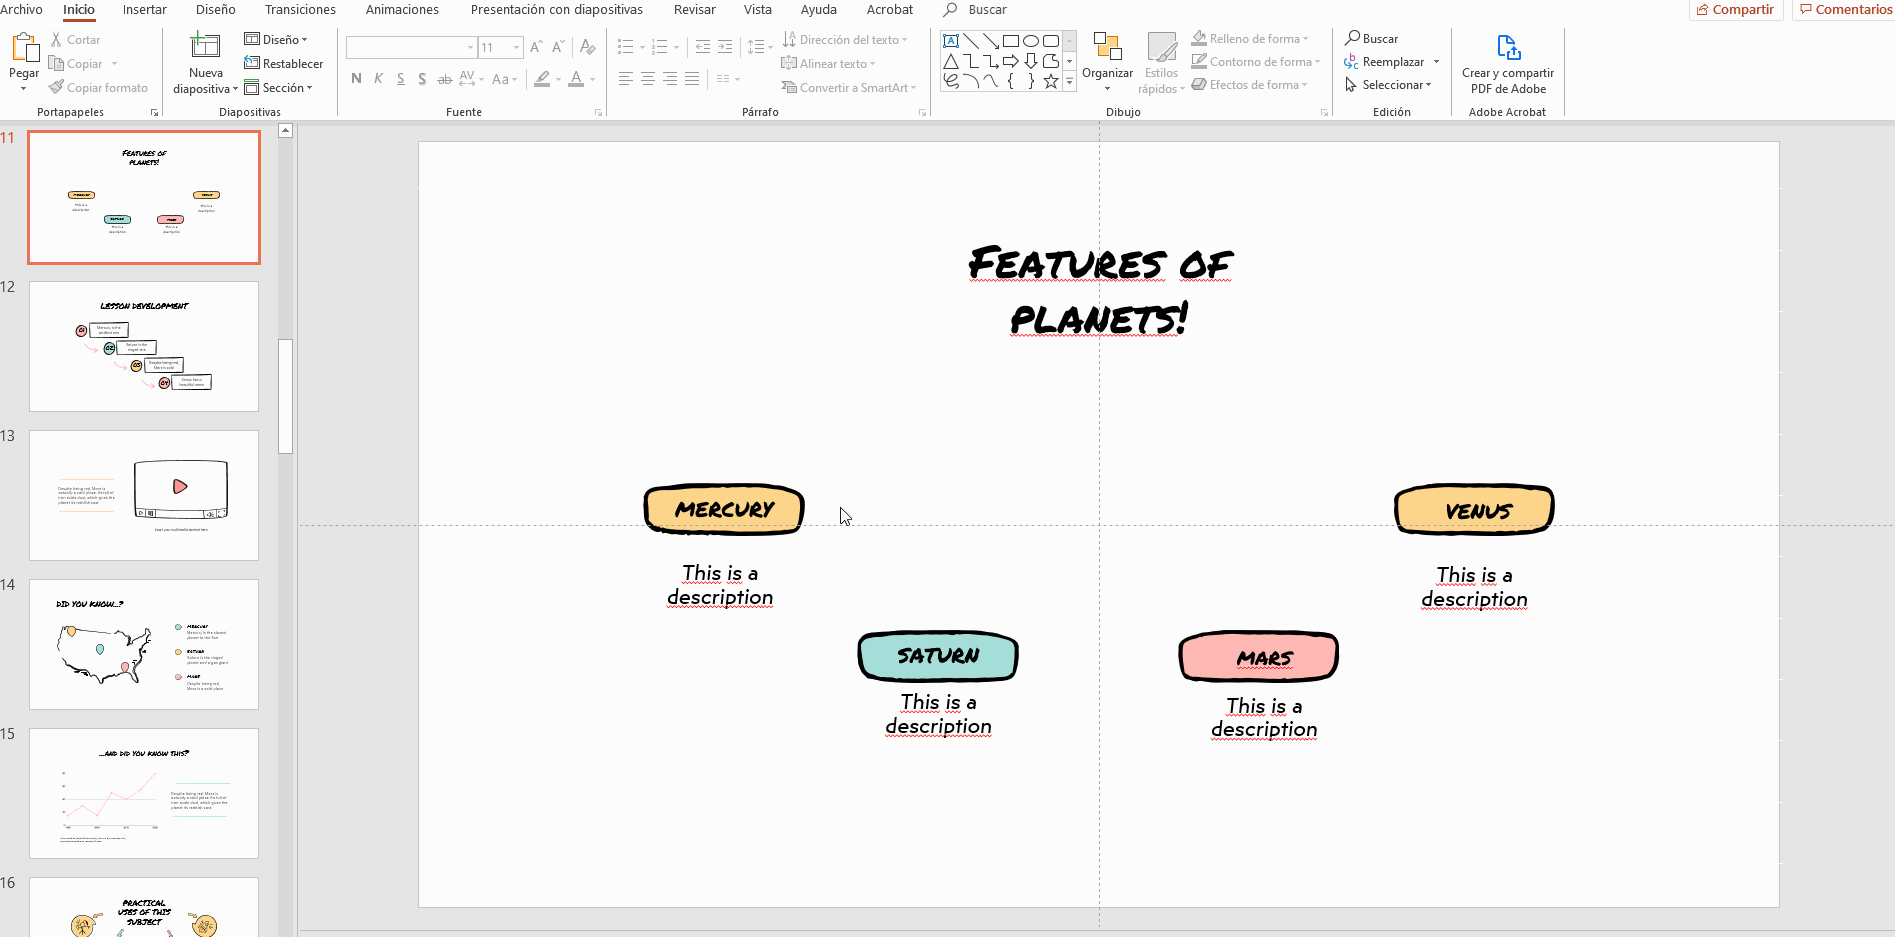Select the rectangle shape
This screenshot has width=1895, height=937.
(1011, 41)
